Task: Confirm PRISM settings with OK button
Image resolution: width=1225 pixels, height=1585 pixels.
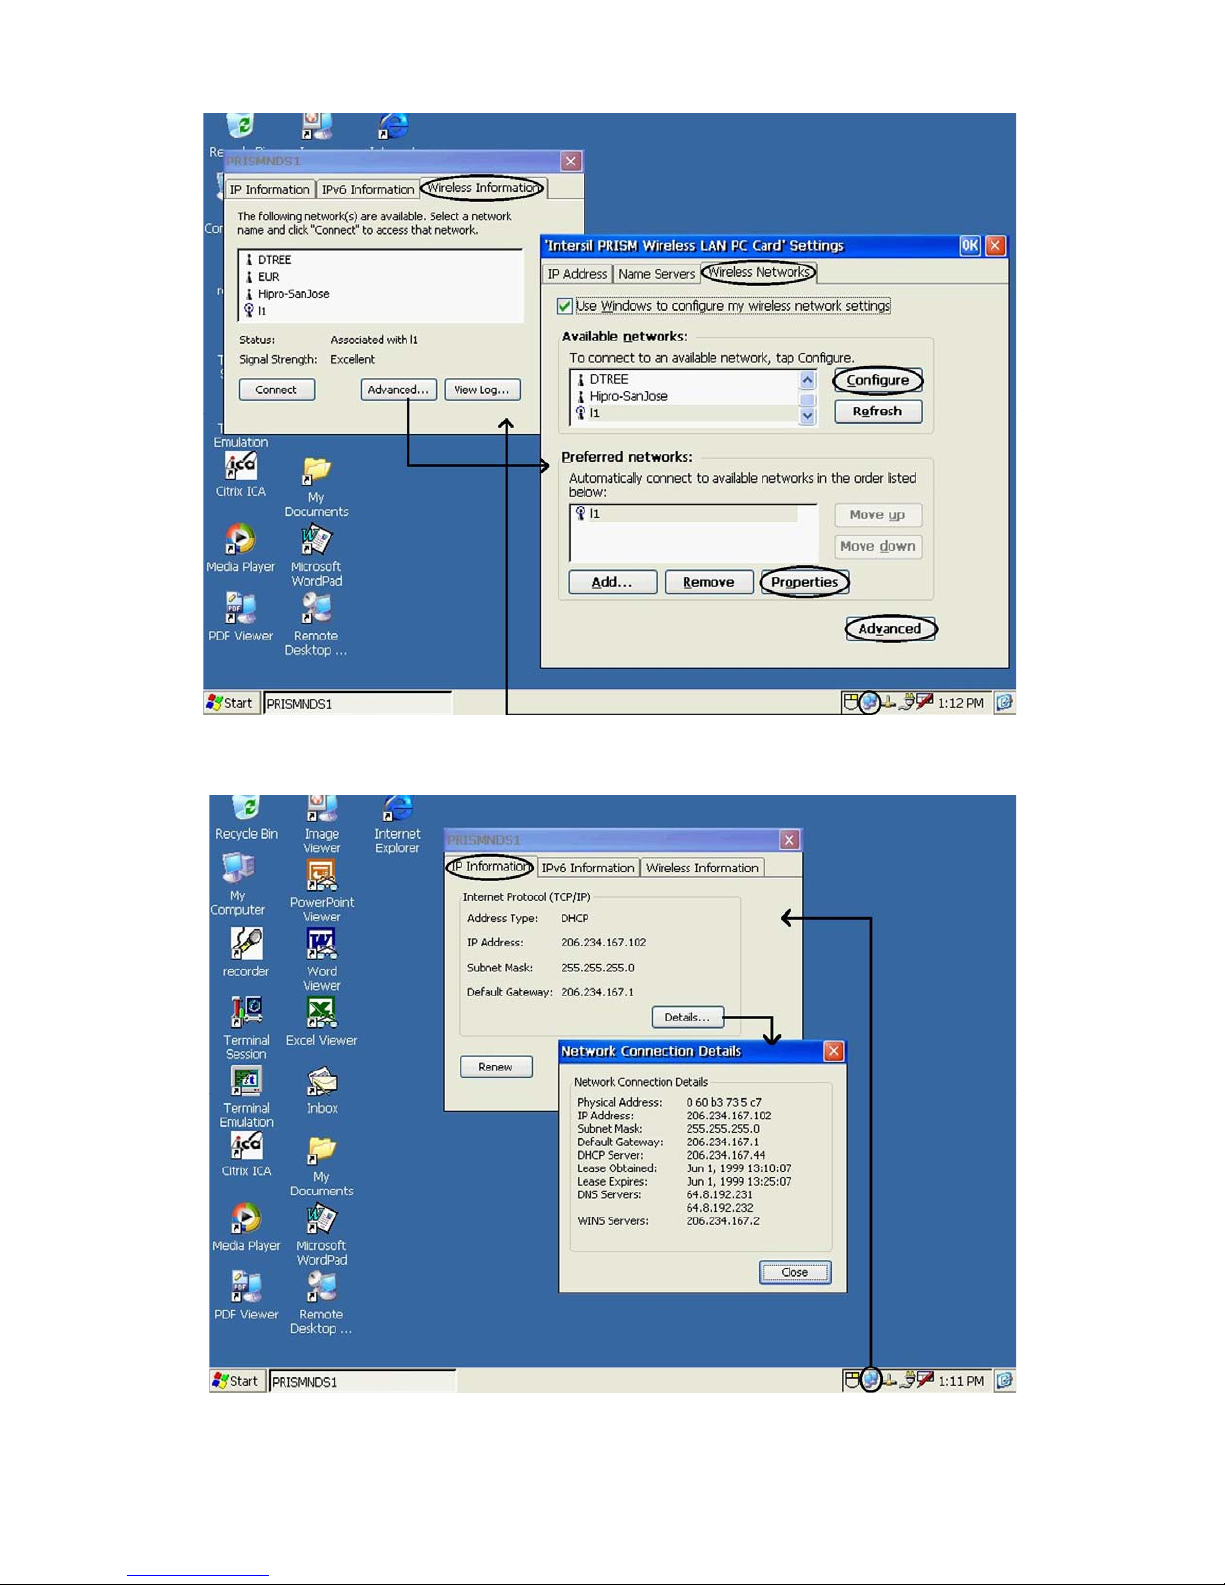Action: 970,246
